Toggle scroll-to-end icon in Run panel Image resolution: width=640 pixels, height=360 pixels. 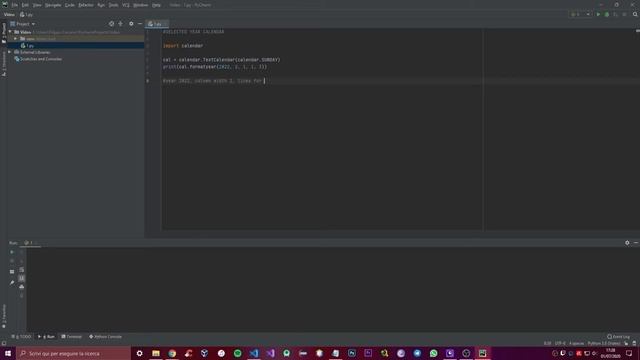[22, 278]
